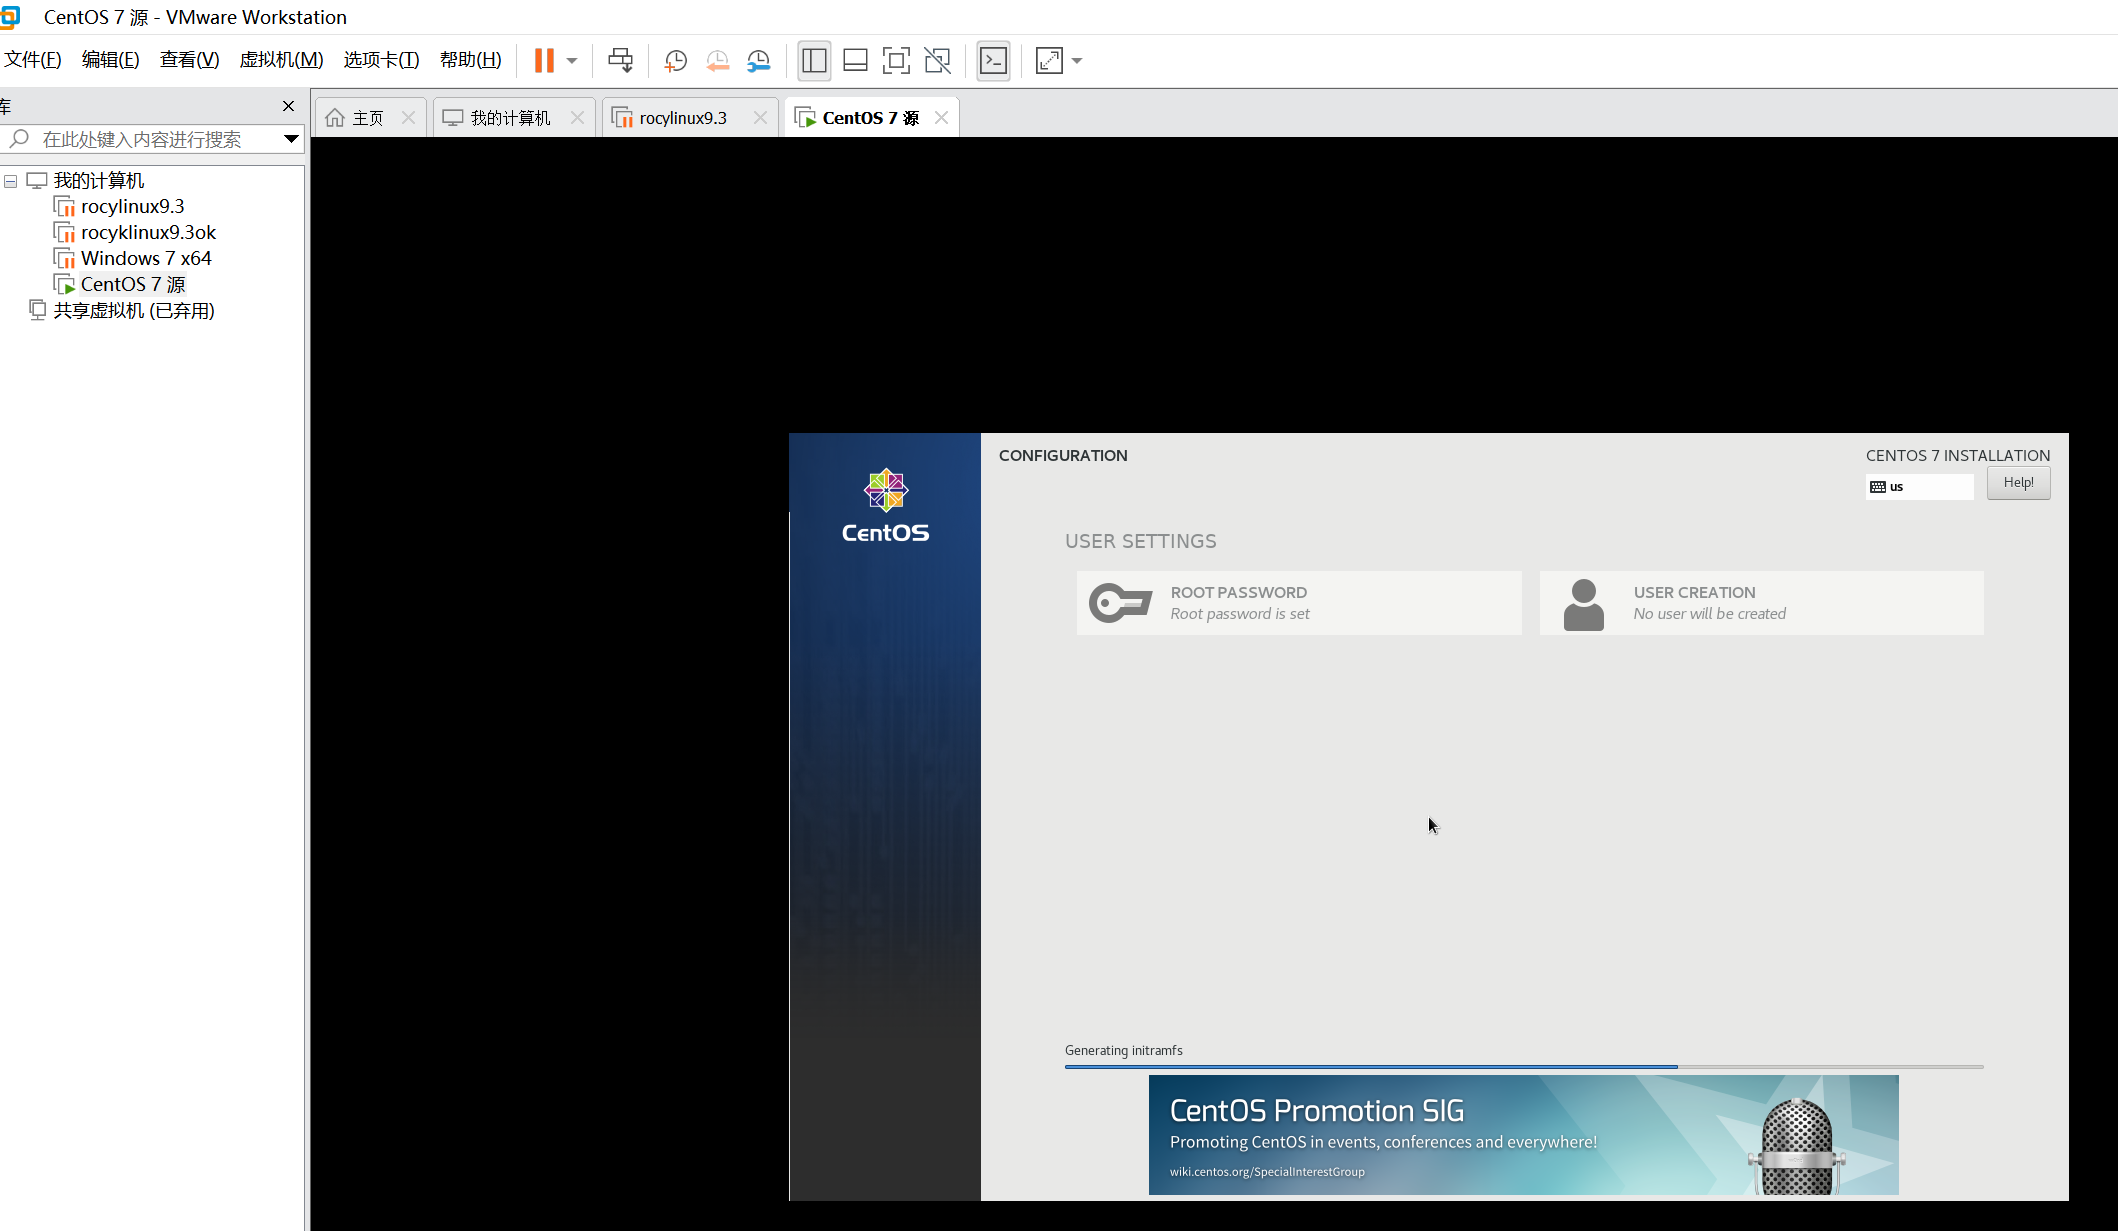Toggle the thumbnail bar view icon
This screenshot has width=2118, height=1231.
pyautogui.click(x=855, y=60)
